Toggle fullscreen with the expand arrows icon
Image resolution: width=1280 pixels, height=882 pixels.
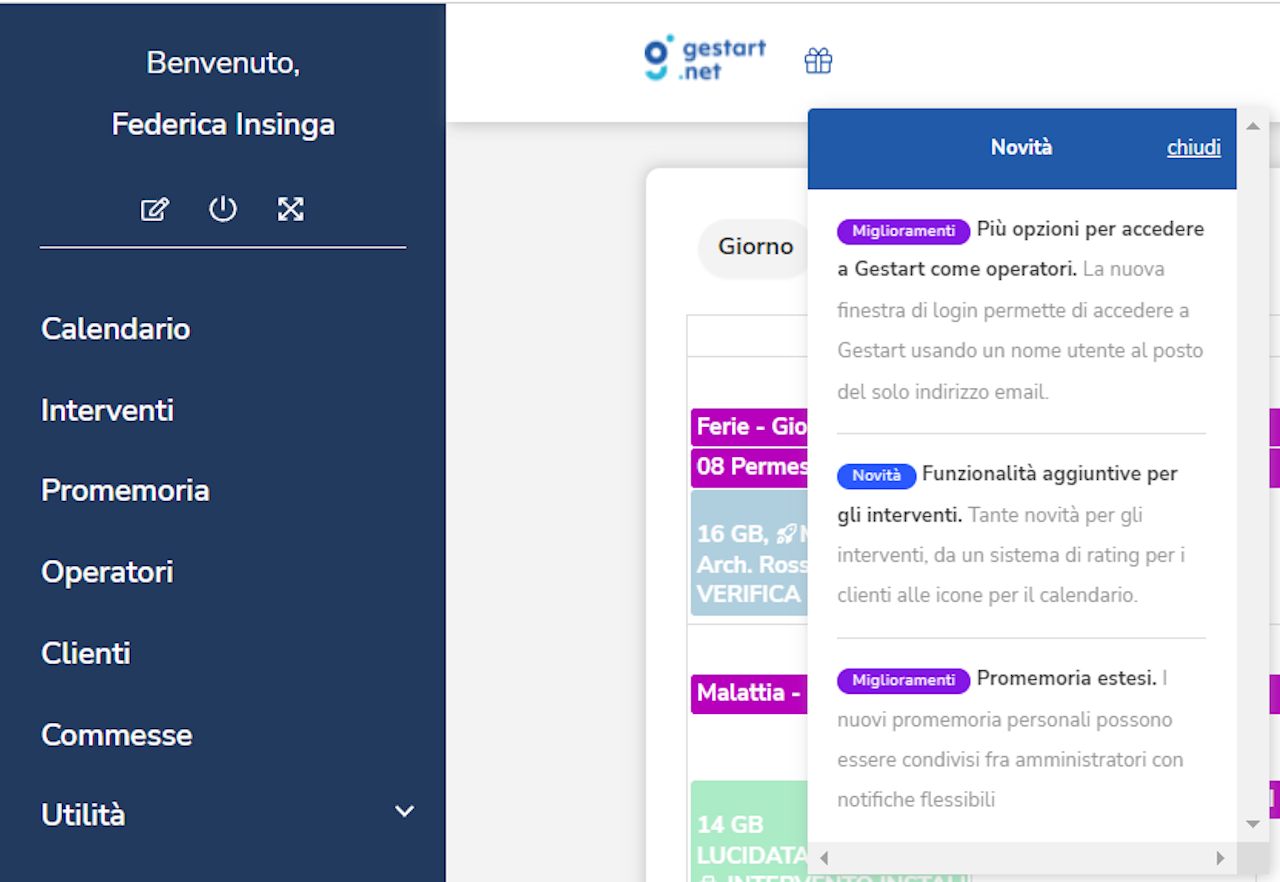coord(290,209)
